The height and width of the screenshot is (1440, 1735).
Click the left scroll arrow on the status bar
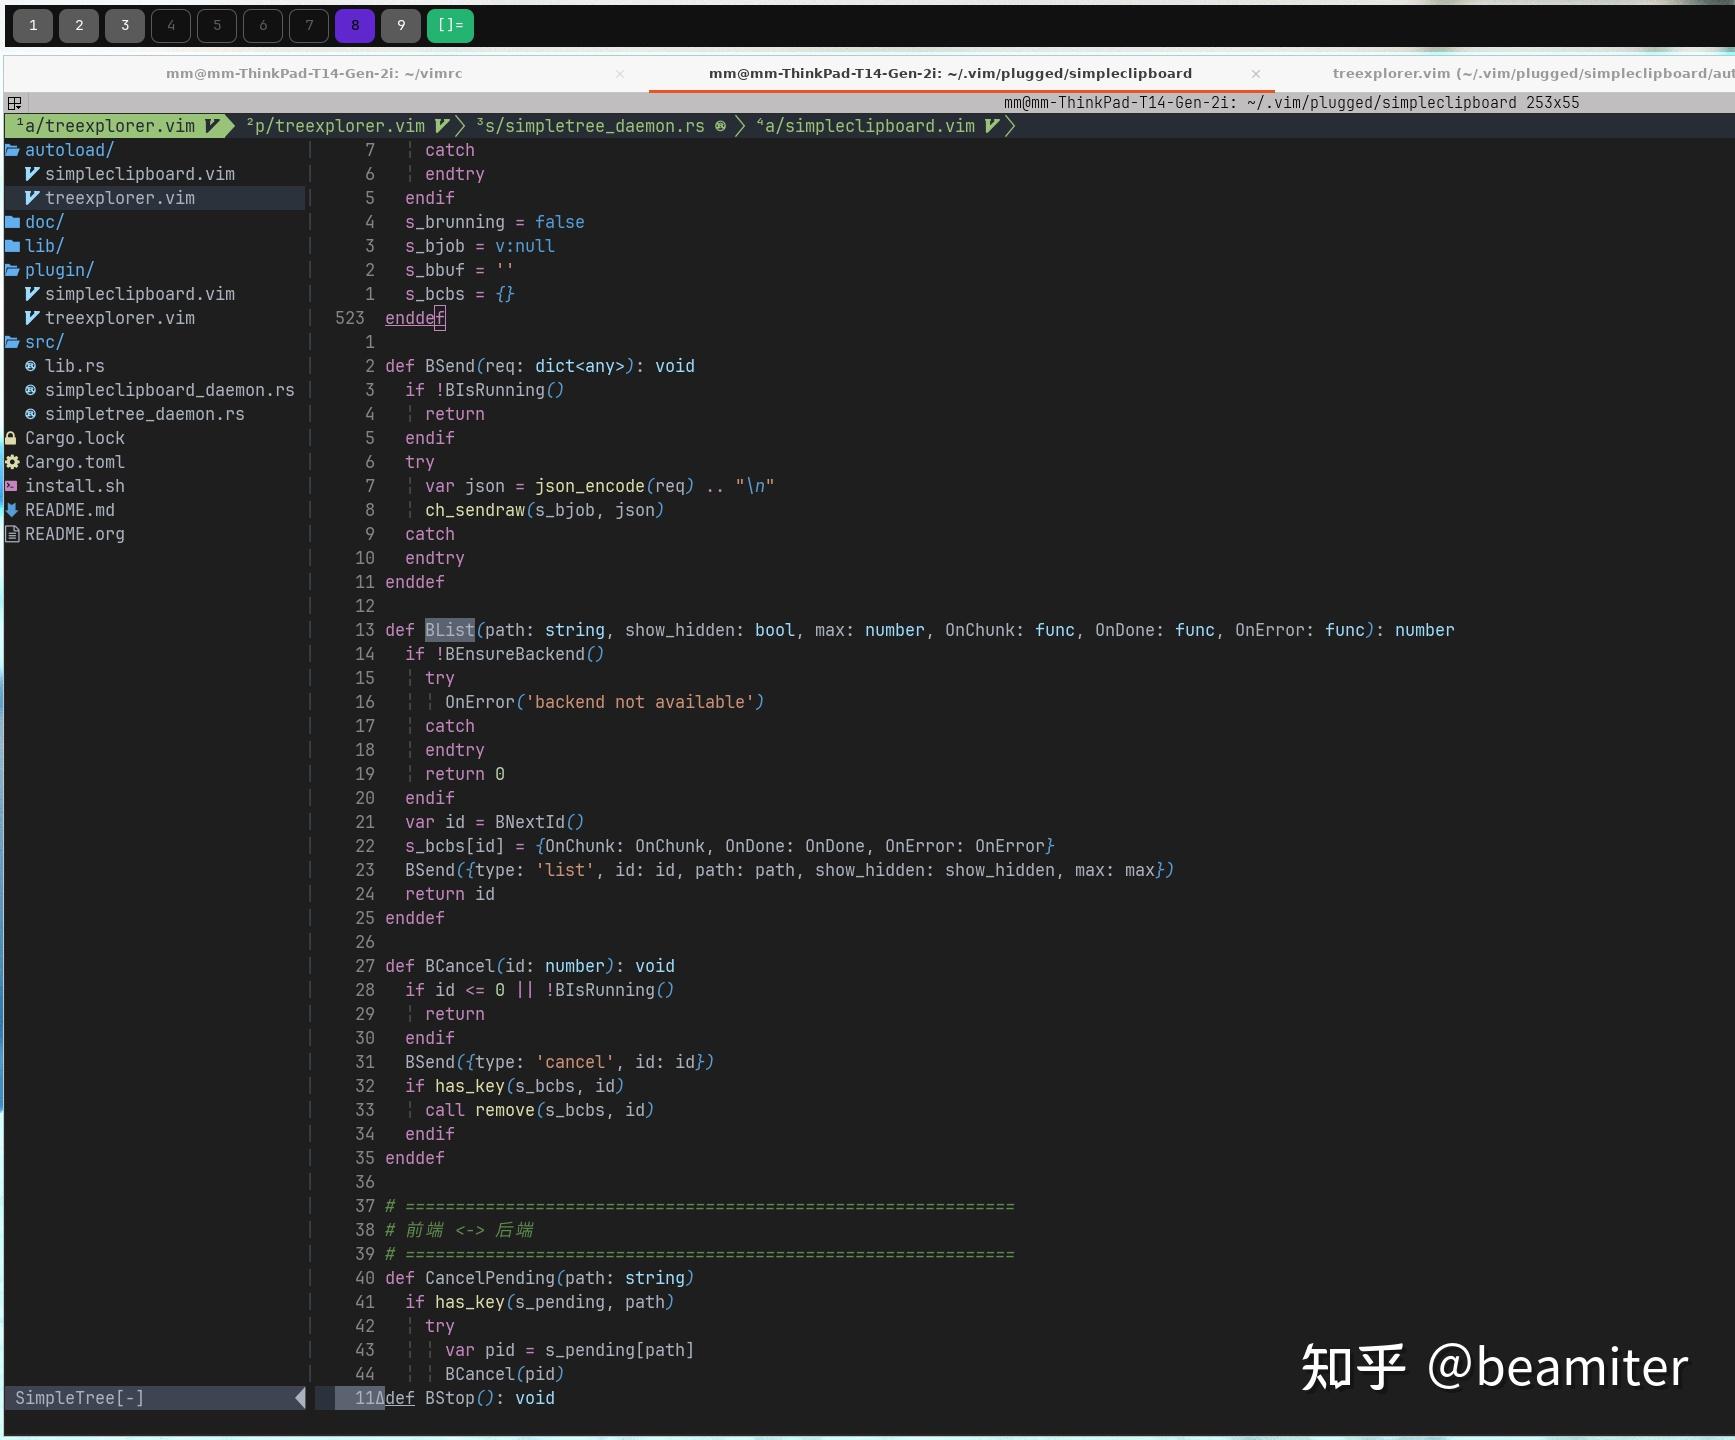(x=300, y=1397)
